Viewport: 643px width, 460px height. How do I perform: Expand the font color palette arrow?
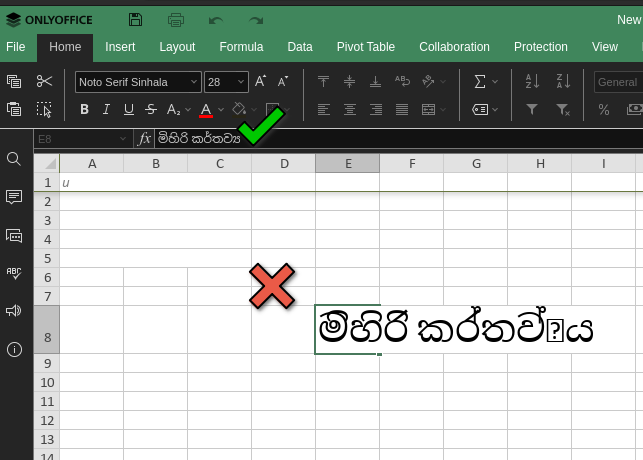221,109
